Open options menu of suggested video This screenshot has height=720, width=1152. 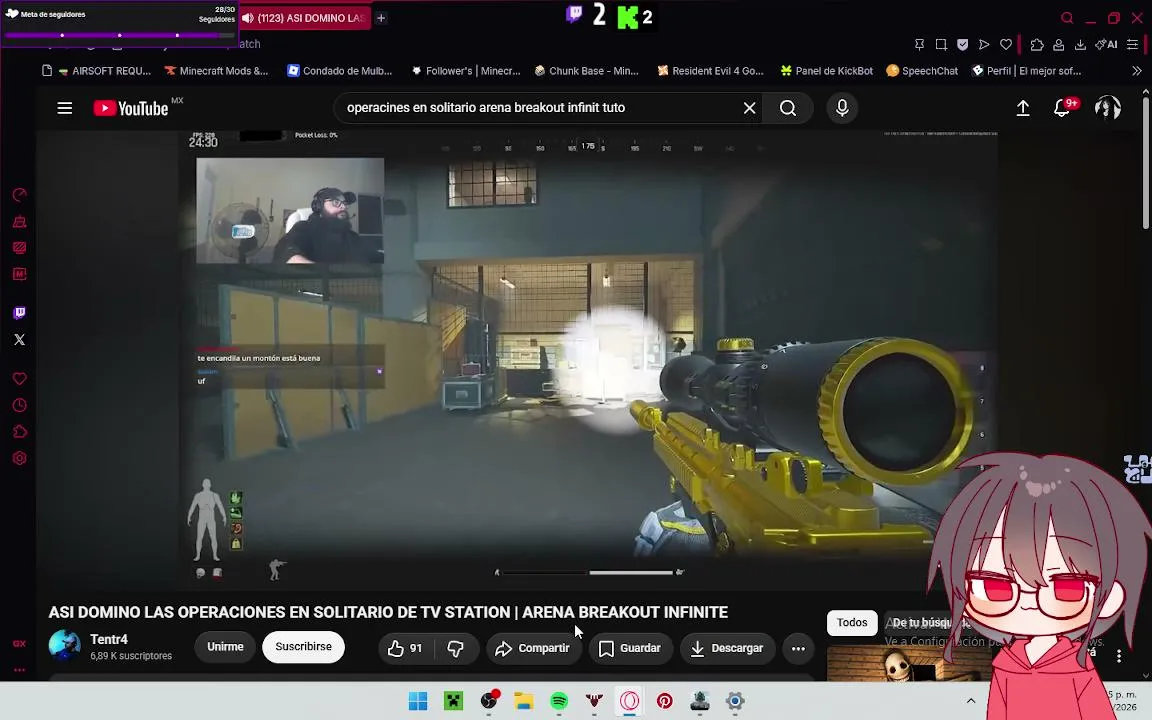[1118, 655]
